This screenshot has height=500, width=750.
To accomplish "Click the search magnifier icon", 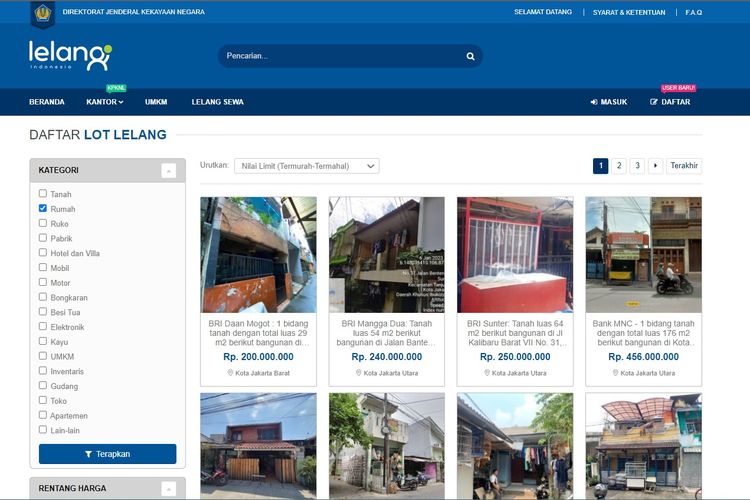I will [x=470, y=56].
